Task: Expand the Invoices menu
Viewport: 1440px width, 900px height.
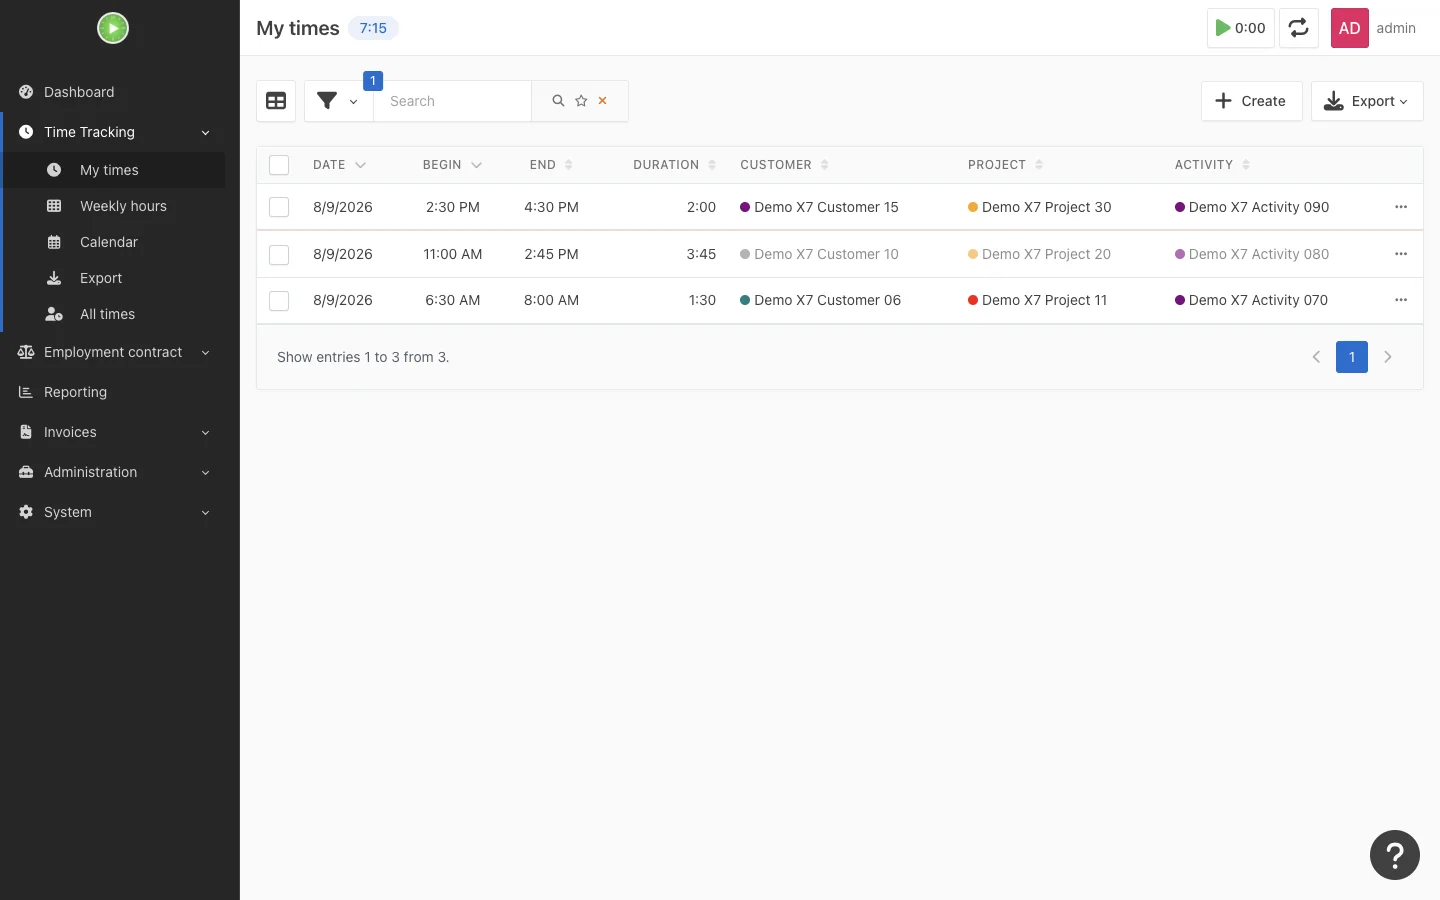Action: (x=113, y=432)
